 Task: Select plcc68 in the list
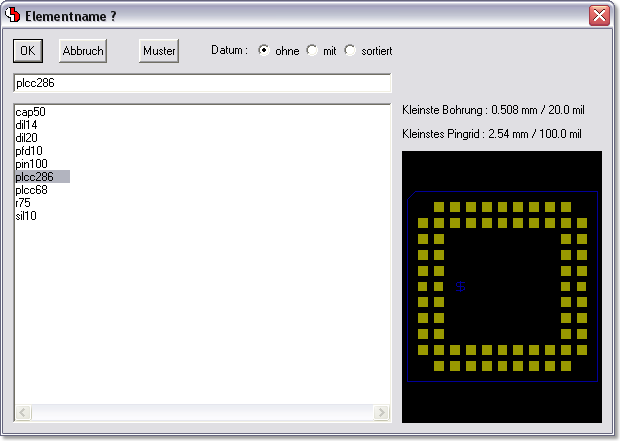pyautogui.click(x=31, y=190)
